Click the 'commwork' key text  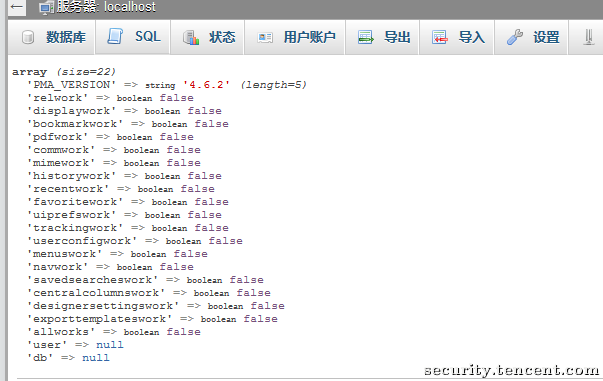coord(61,150)
